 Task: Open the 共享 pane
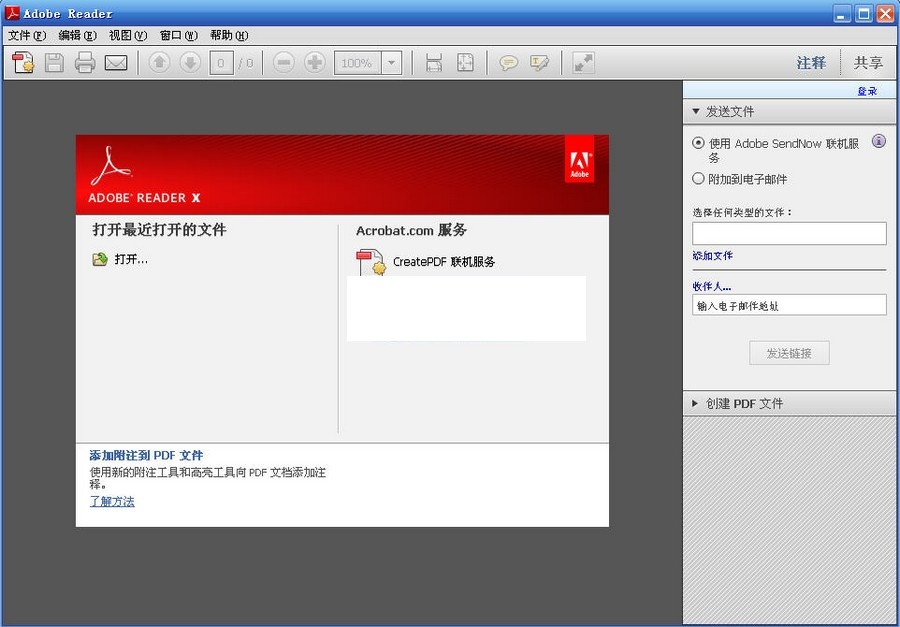tap(868, 63)
